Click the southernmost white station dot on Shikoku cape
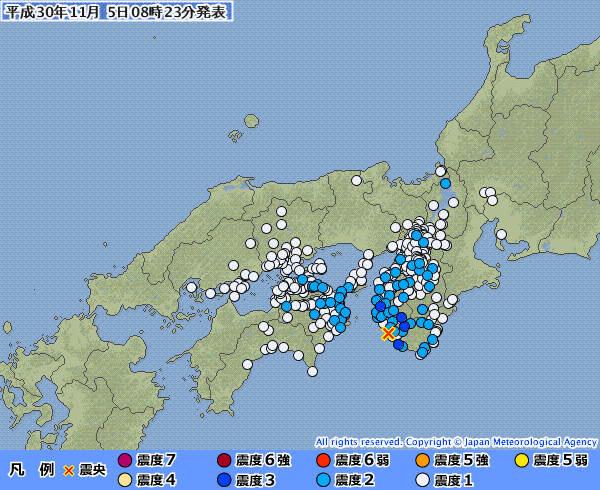The width and height of the screenshot is (600, 490). [313, 371]
